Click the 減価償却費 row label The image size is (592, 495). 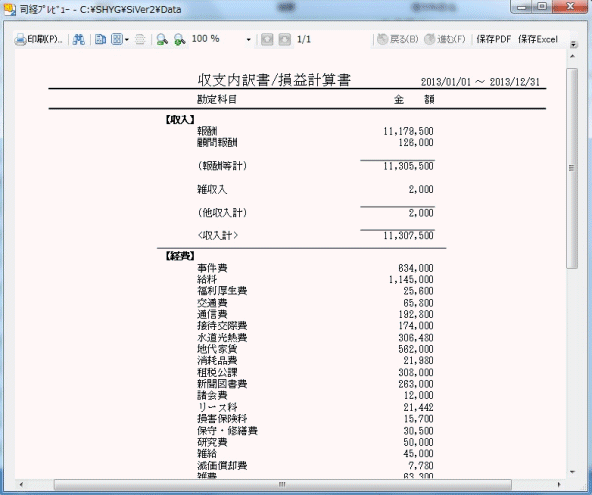pos(222,465)
